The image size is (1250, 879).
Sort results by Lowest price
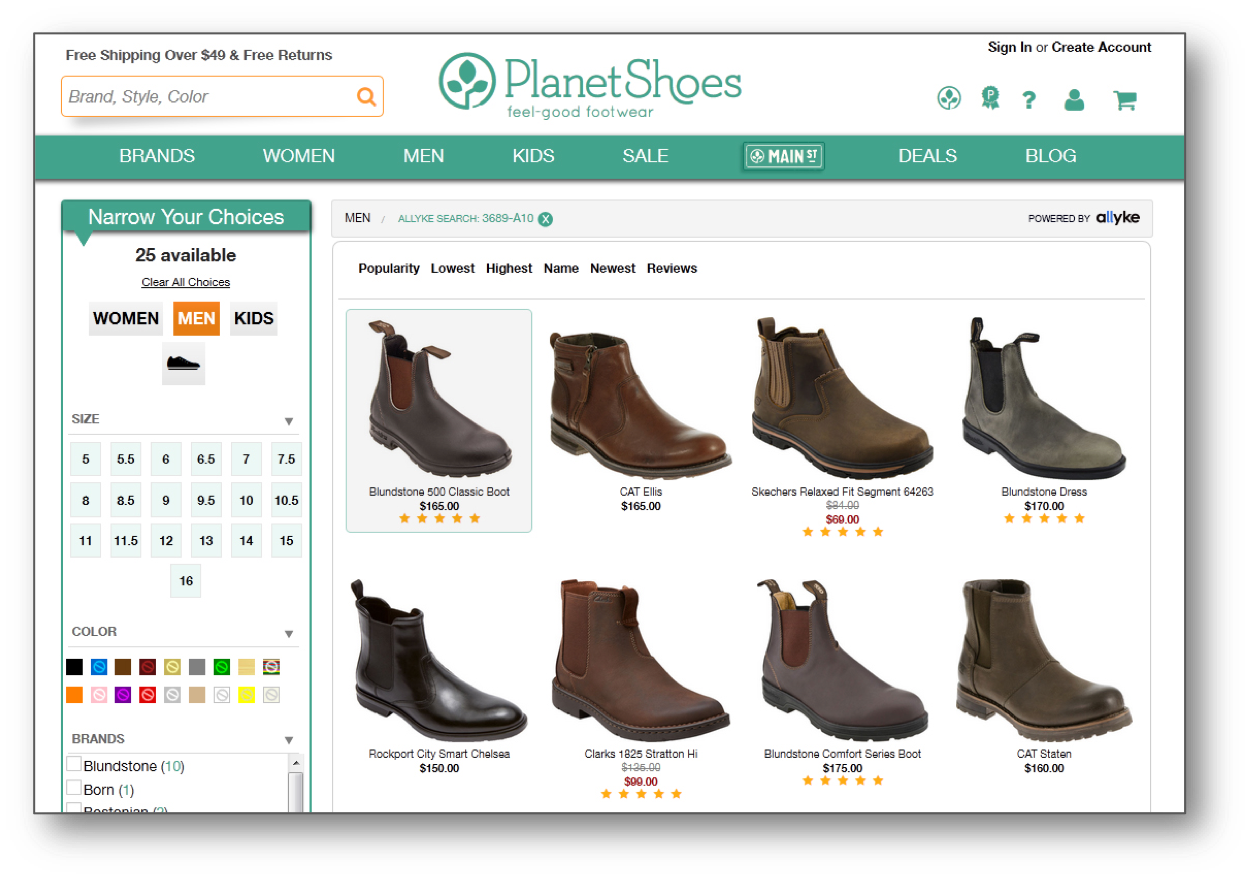coord(453,269)
